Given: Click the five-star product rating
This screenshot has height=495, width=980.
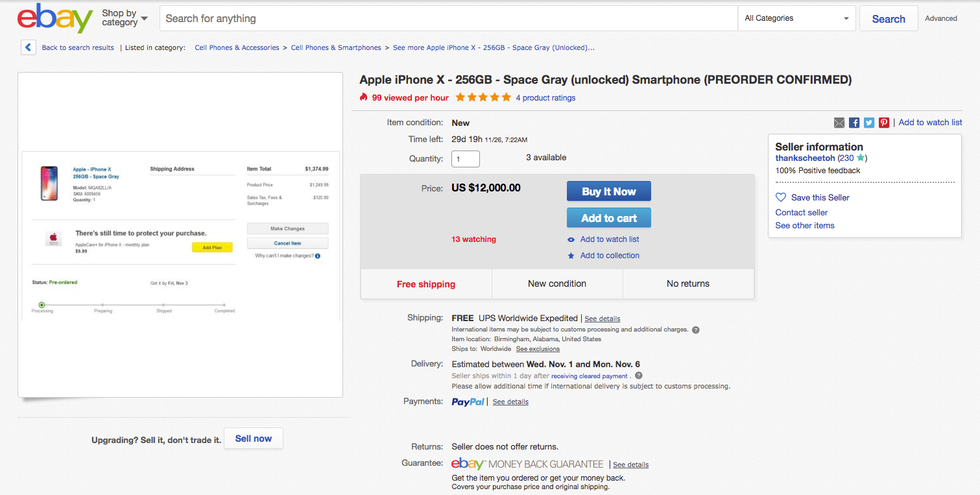Looking at the screenshot, I should (483, 98).
